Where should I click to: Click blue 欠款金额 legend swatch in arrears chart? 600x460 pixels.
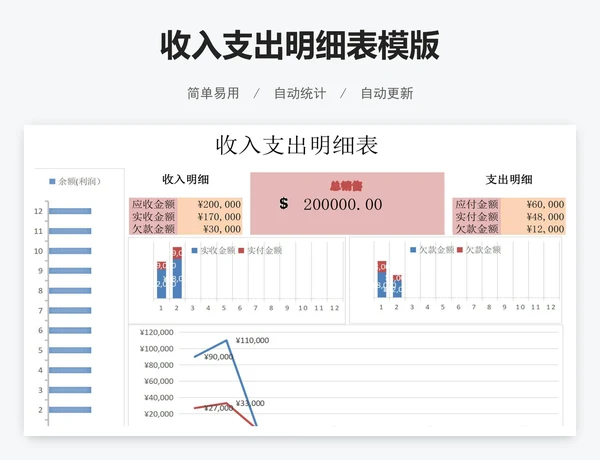(x=413, y=250)
